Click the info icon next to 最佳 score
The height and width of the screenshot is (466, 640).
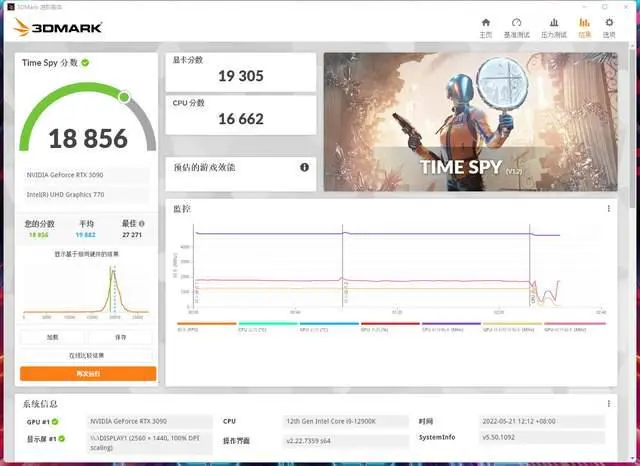142,224
